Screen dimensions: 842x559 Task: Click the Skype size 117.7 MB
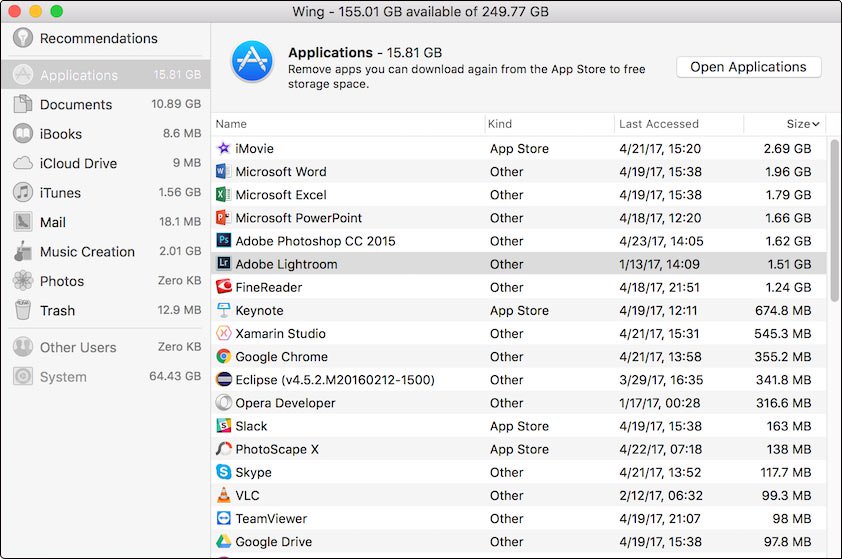coord(786,472)
